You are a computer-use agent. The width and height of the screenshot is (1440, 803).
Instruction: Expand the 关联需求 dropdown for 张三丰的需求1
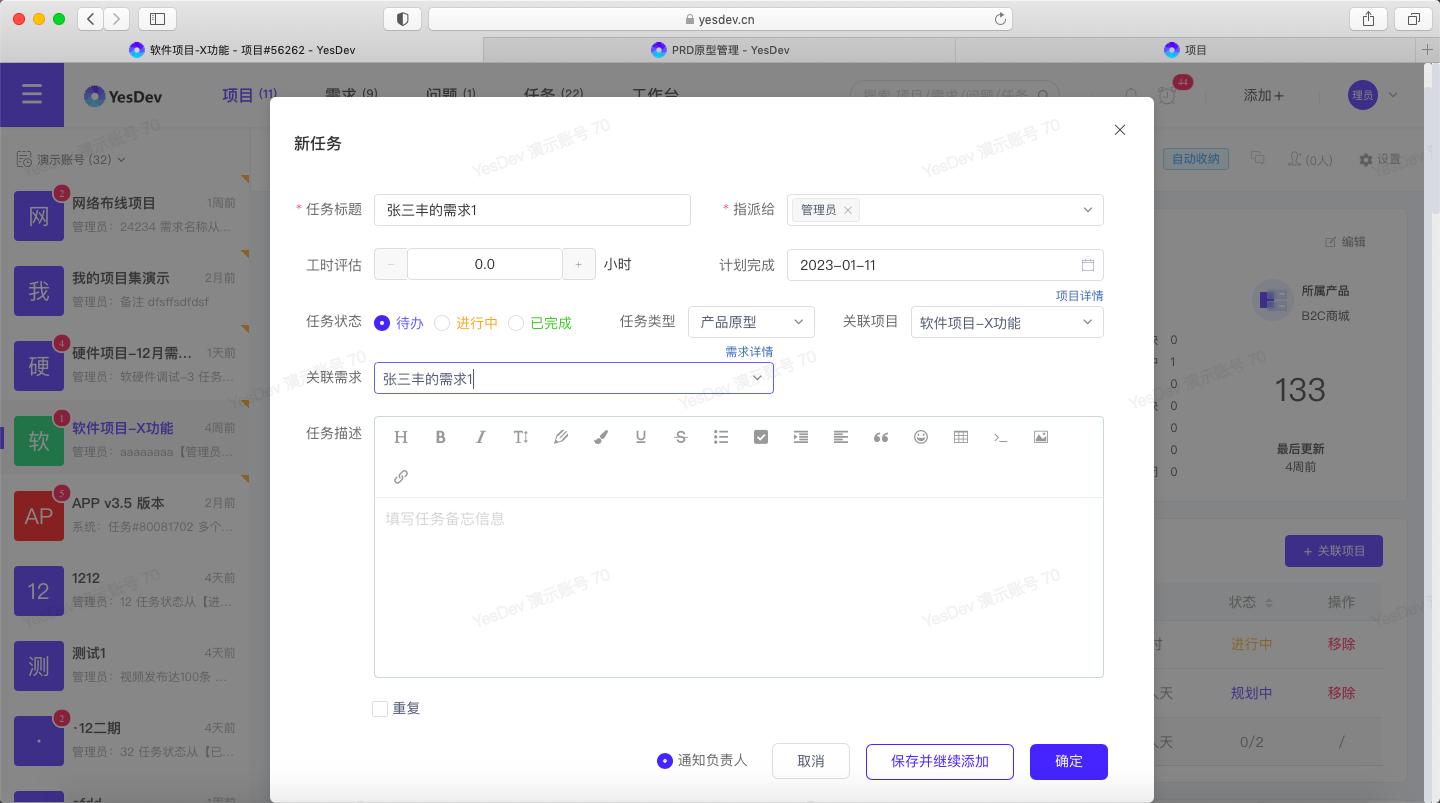point(758,378)
